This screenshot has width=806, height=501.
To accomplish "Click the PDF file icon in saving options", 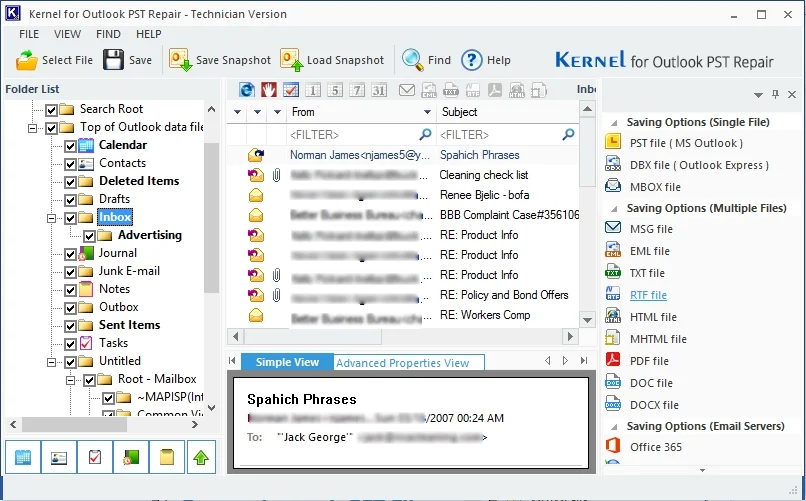I will (614, 361).
